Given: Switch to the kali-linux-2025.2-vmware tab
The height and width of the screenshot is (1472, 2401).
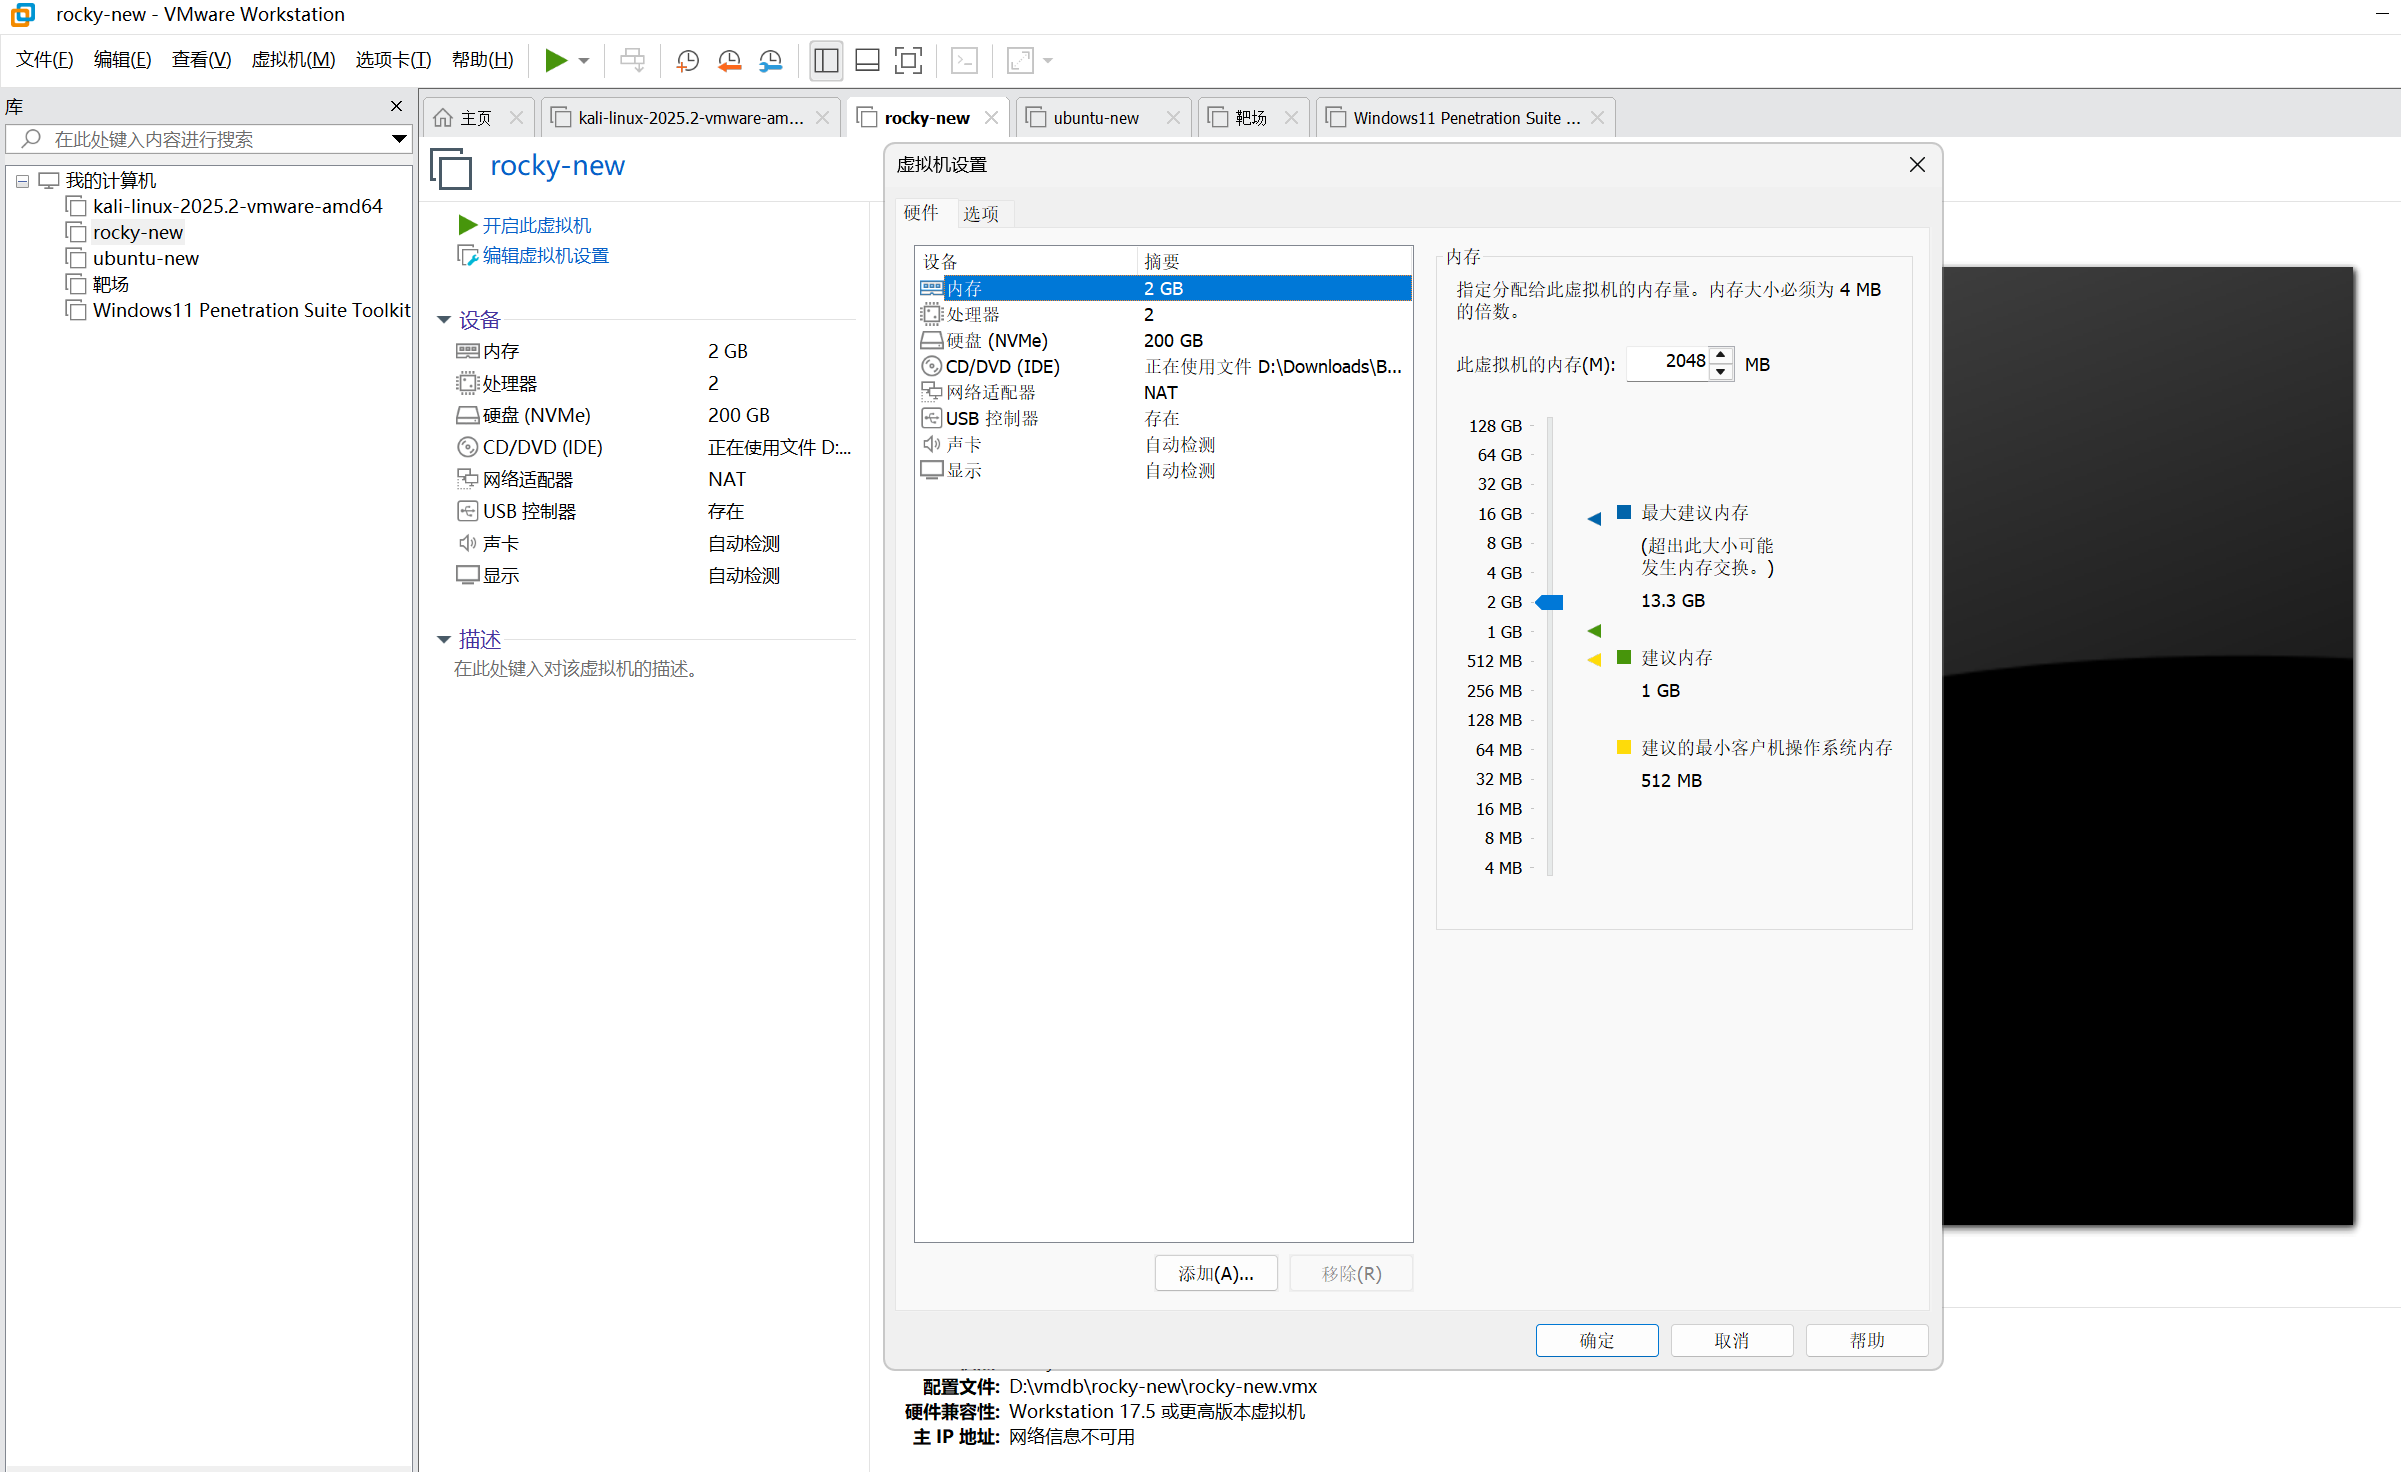Looking at the screenshot, I should pyautogui.click(x=690, y=118).
